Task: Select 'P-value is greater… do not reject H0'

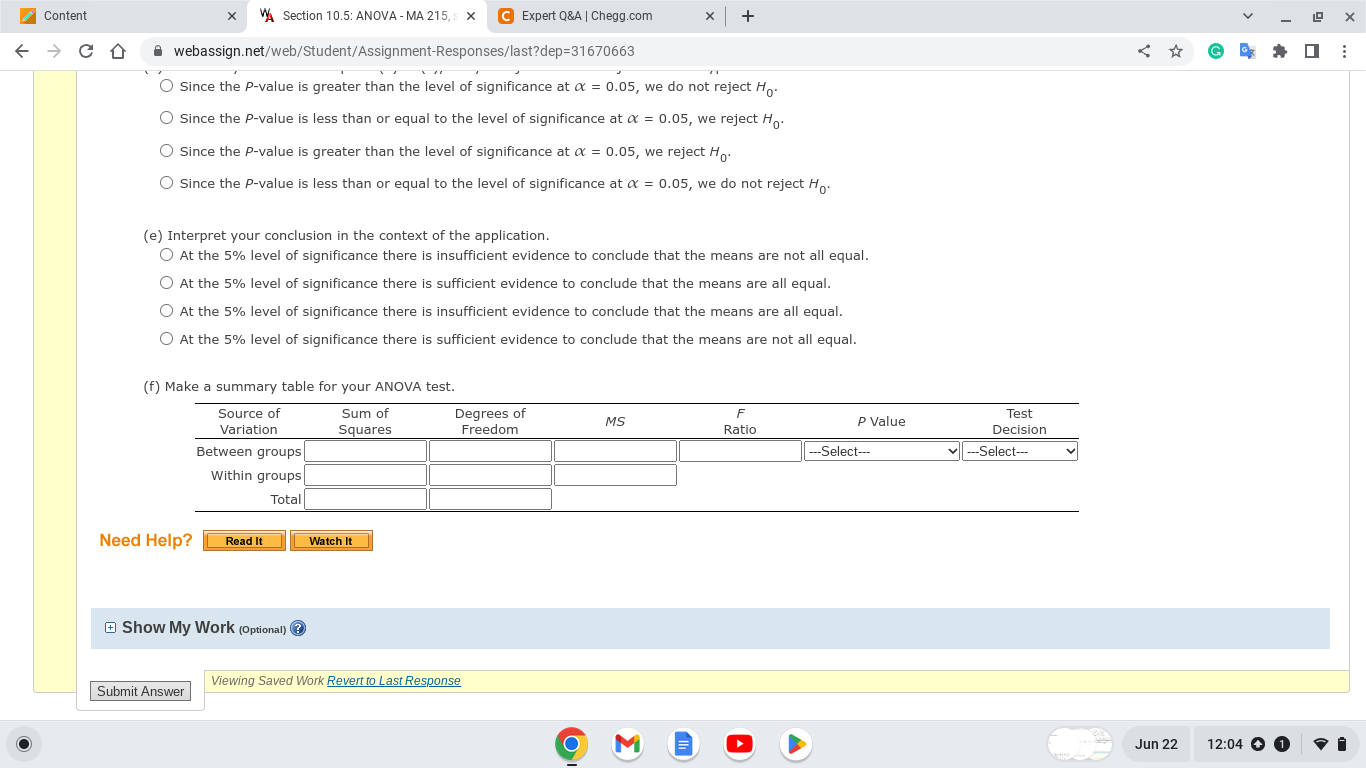Action: [167, 86]
